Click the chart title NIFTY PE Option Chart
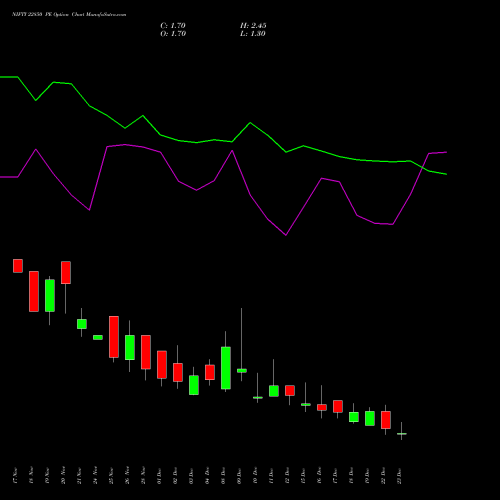The width and height of the screenshot is (500, 500). coord(69,15)
